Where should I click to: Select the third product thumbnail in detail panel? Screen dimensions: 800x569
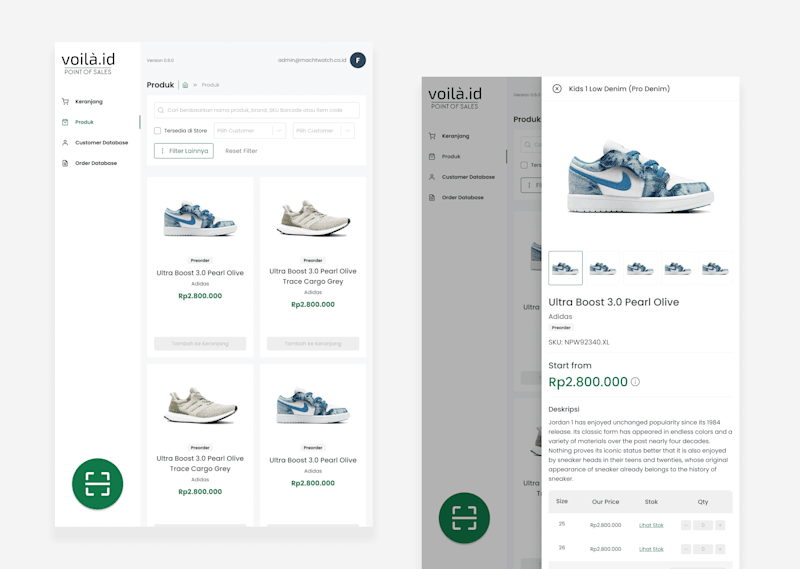(640, 268)
